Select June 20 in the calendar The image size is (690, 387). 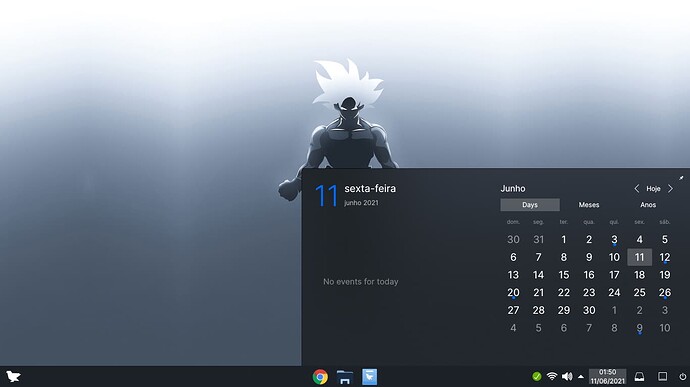(x=513, y=292)
